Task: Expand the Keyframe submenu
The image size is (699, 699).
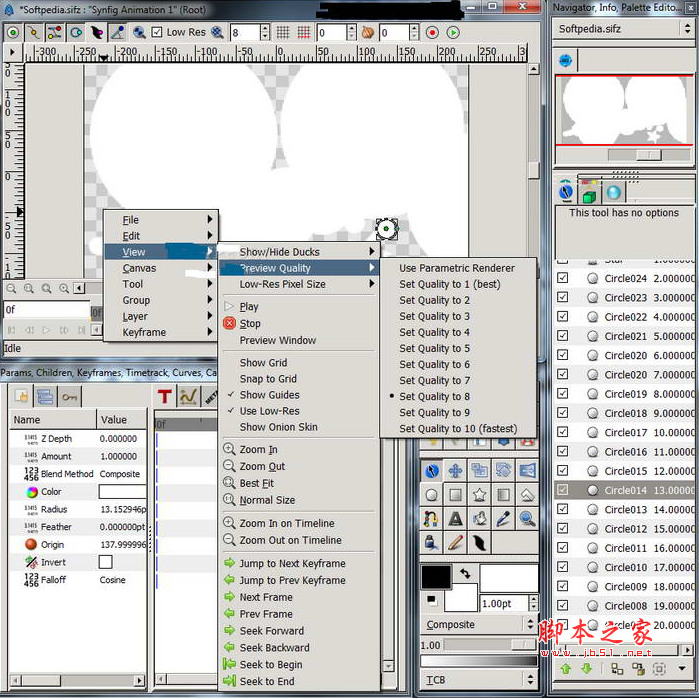Action: click(161, 332)
